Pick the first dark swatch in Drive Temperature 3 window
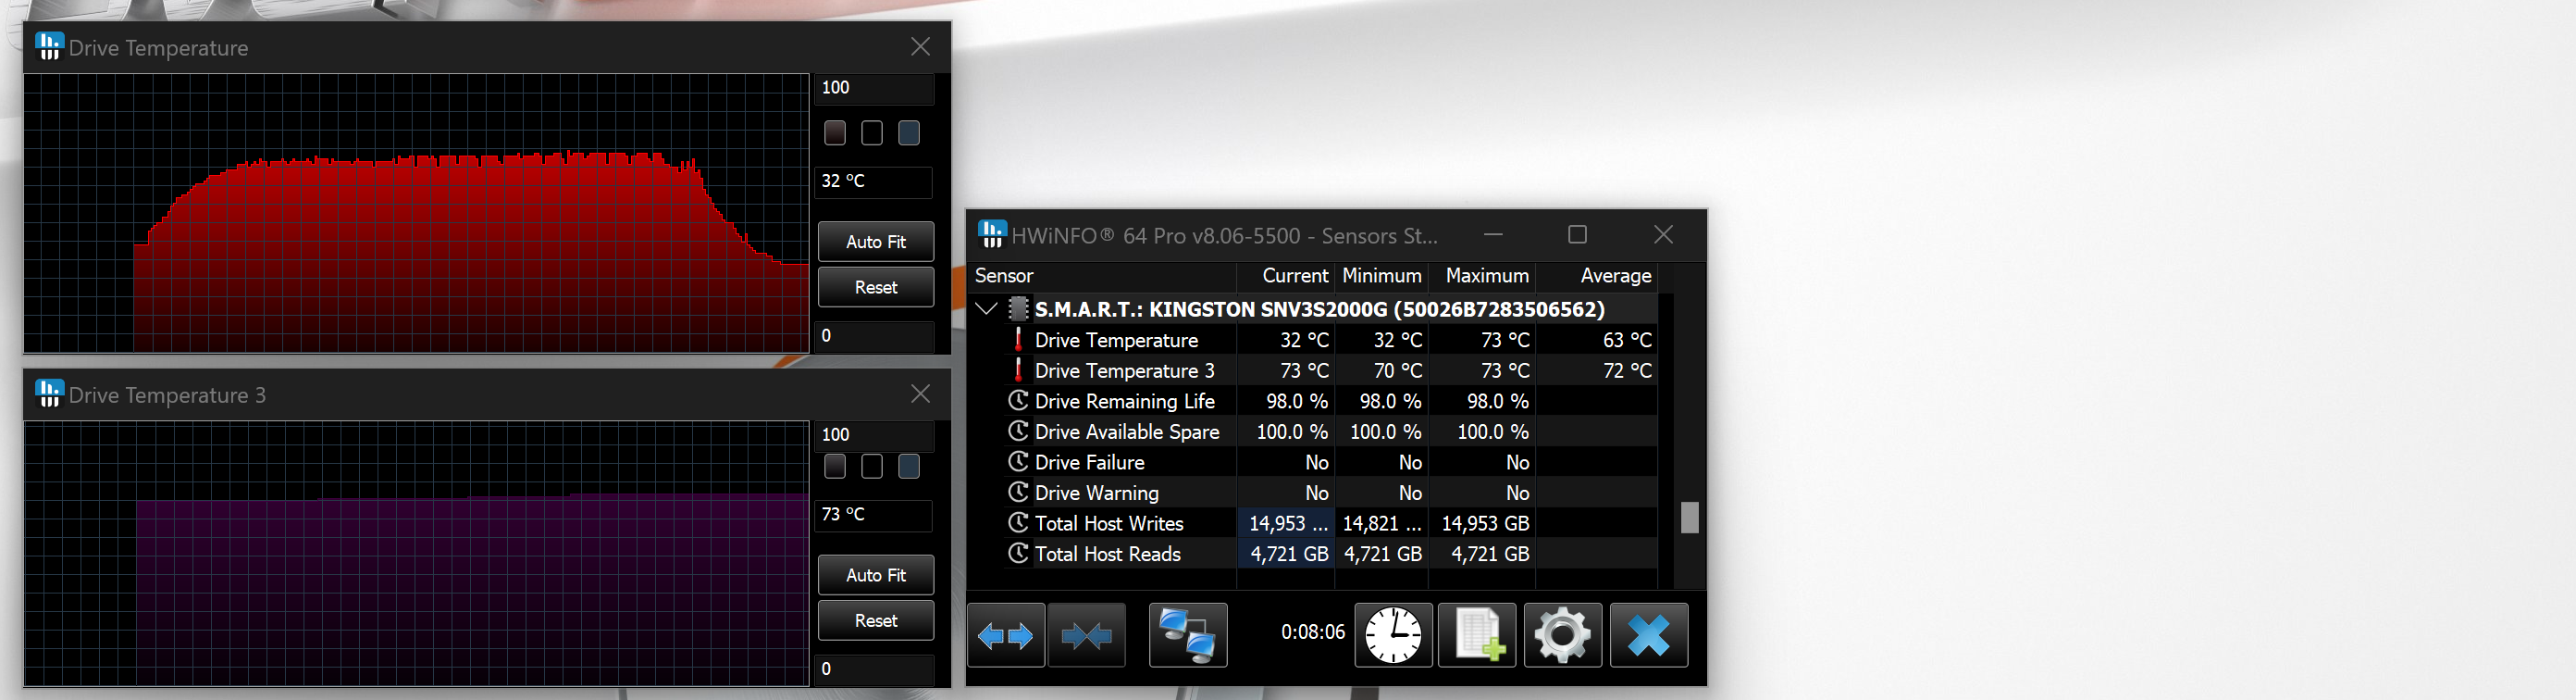Image resolution: width=2576 pixels, height=700 pixels. coord(835,466)
